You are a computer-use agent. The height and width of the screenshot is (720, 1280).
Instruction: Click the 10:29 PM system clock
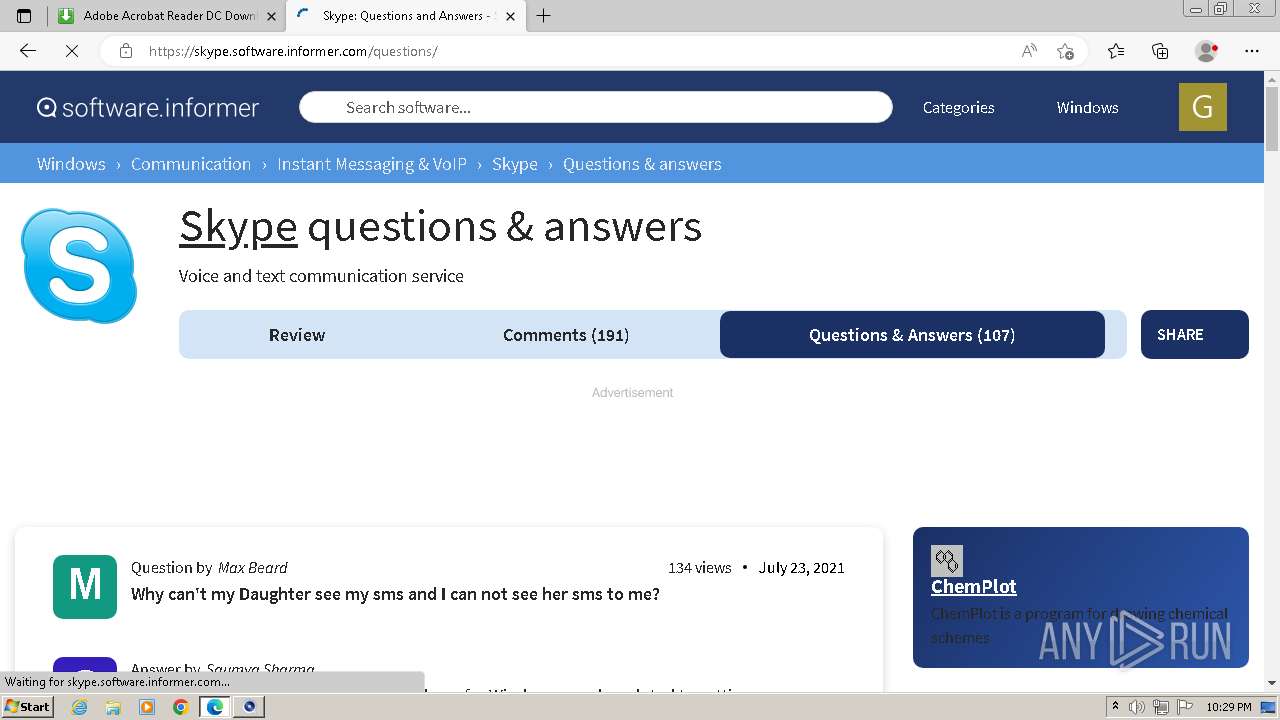(1229, 707)
